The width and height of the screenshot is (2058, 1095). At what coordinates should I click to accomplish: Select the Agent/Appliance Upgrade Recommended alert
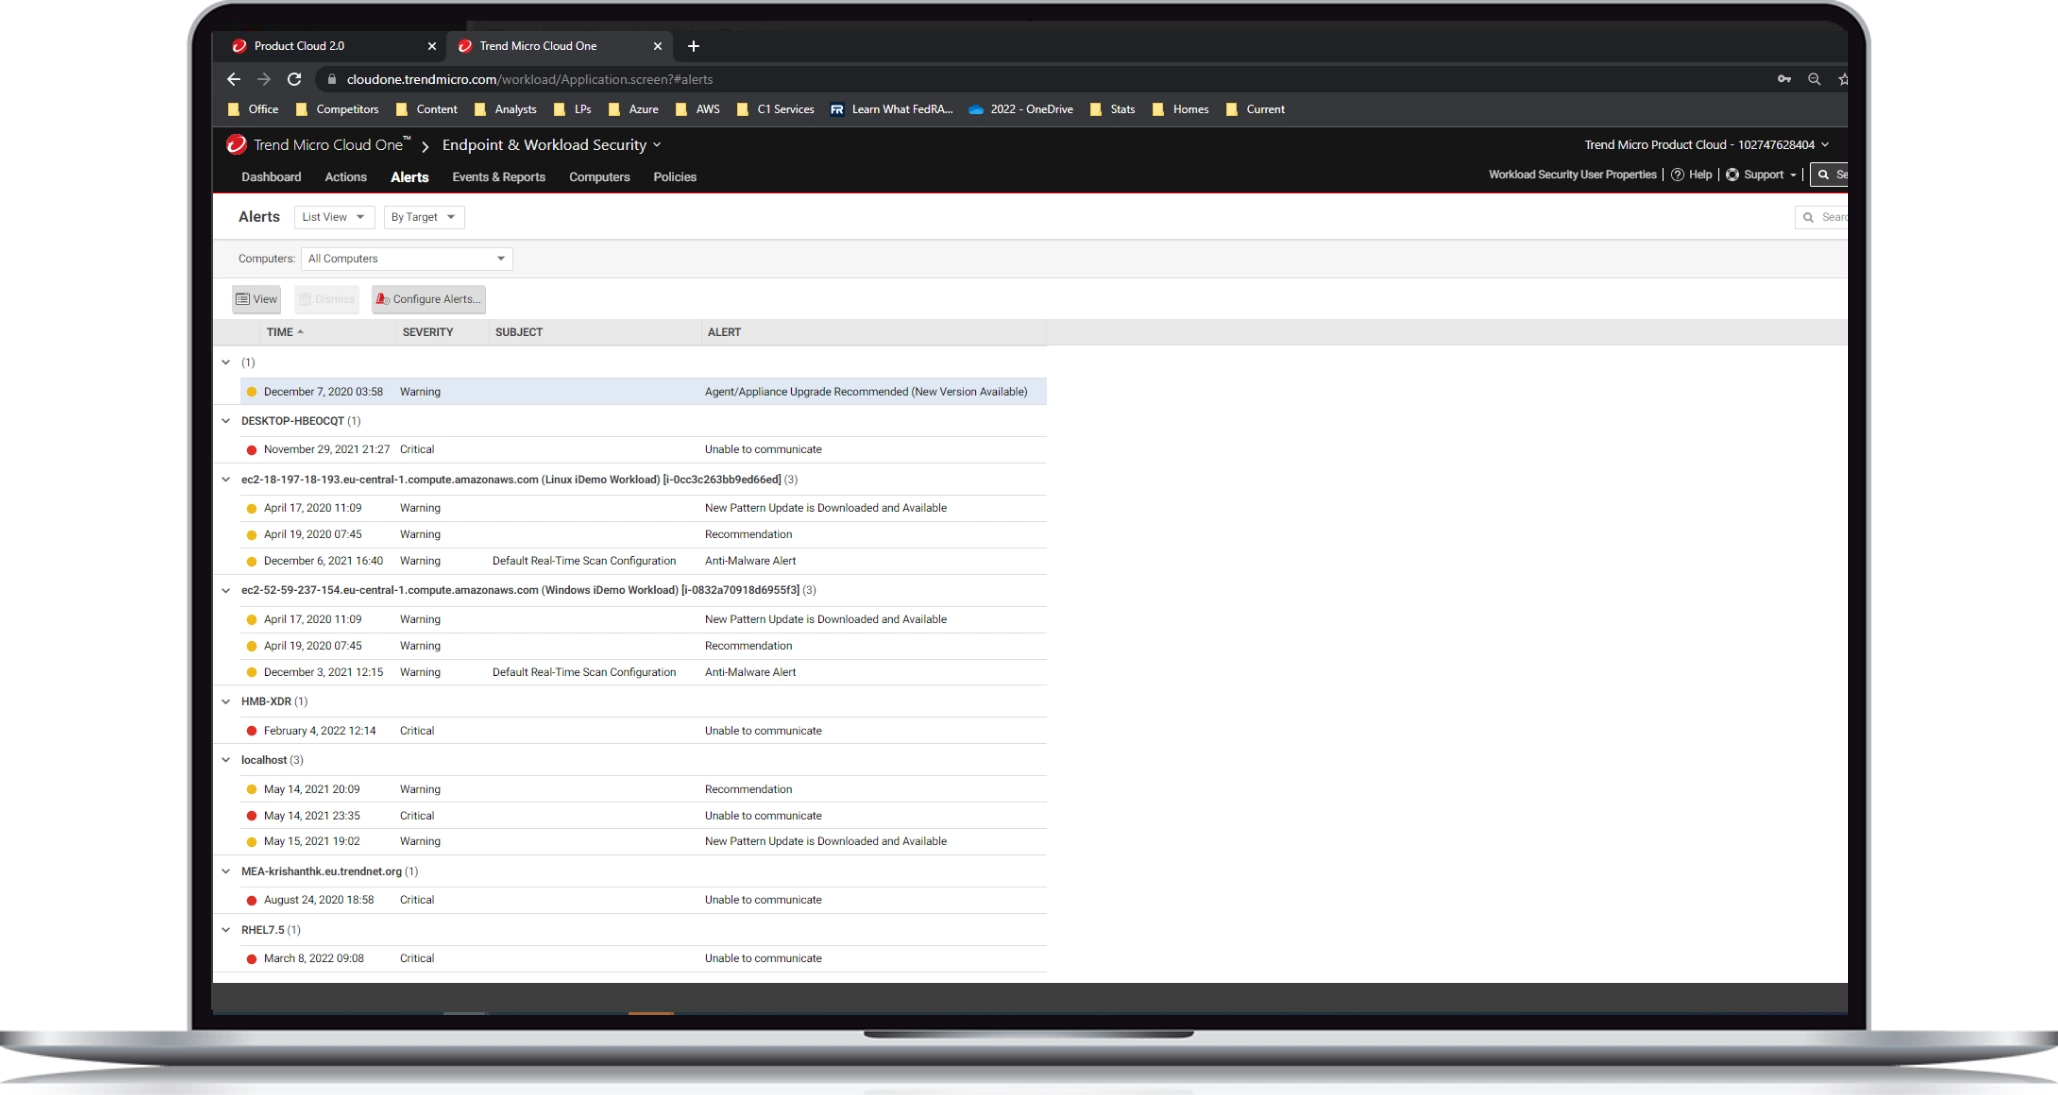click(x=643, y=392)
